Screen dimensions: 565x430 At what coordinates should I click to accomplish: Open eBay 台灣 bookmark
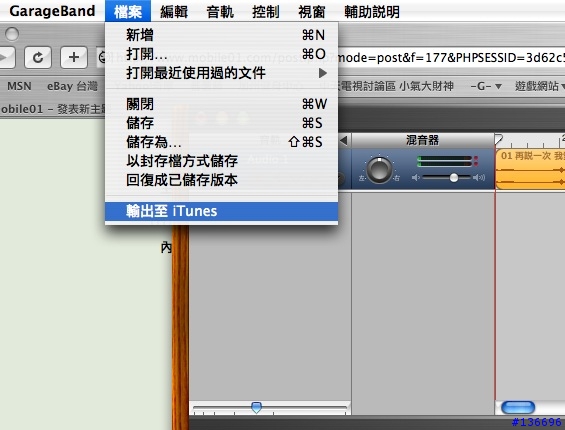(x=72, y=86)
